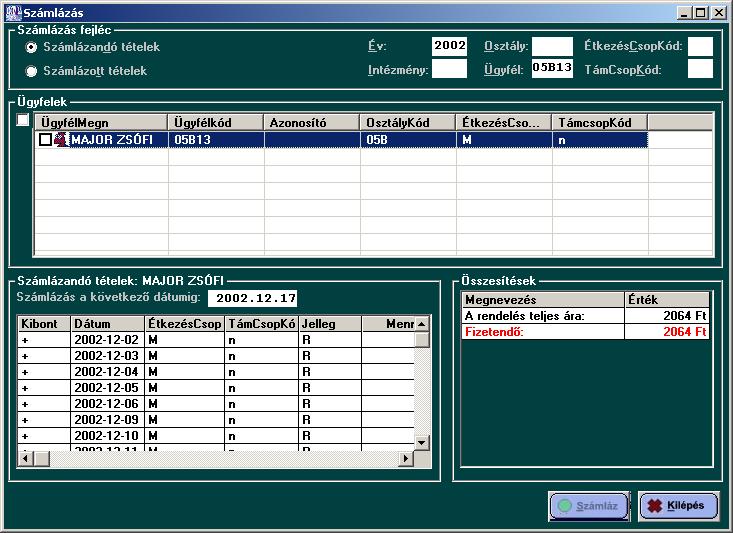Select the Számlázandó tételek radio button
The image size is (733, 533).
32,47
